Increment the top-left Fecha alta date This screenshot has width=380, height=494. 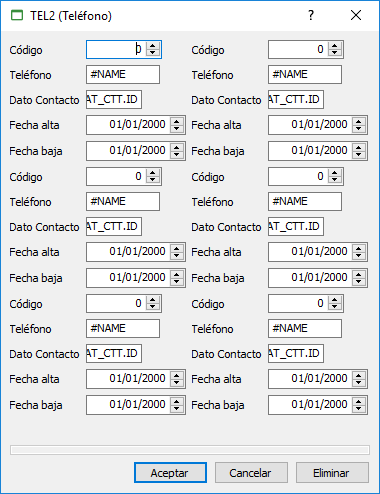click(177, 122)
